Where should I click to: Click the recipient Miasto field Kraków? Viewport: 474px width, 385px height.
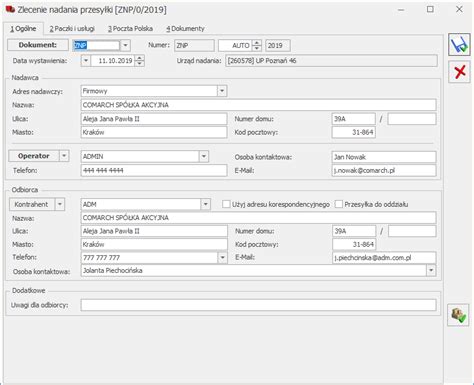click(154, 244)
